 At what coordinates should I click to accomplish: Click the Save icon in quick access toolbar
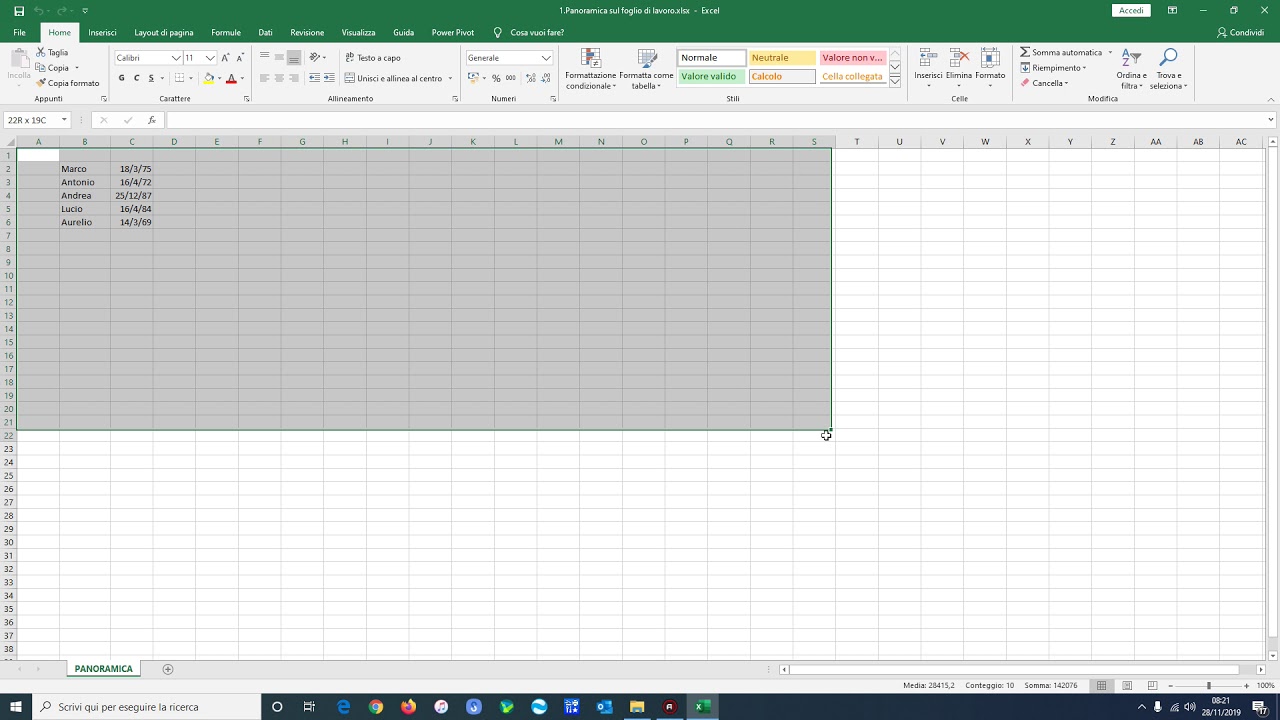19,10
